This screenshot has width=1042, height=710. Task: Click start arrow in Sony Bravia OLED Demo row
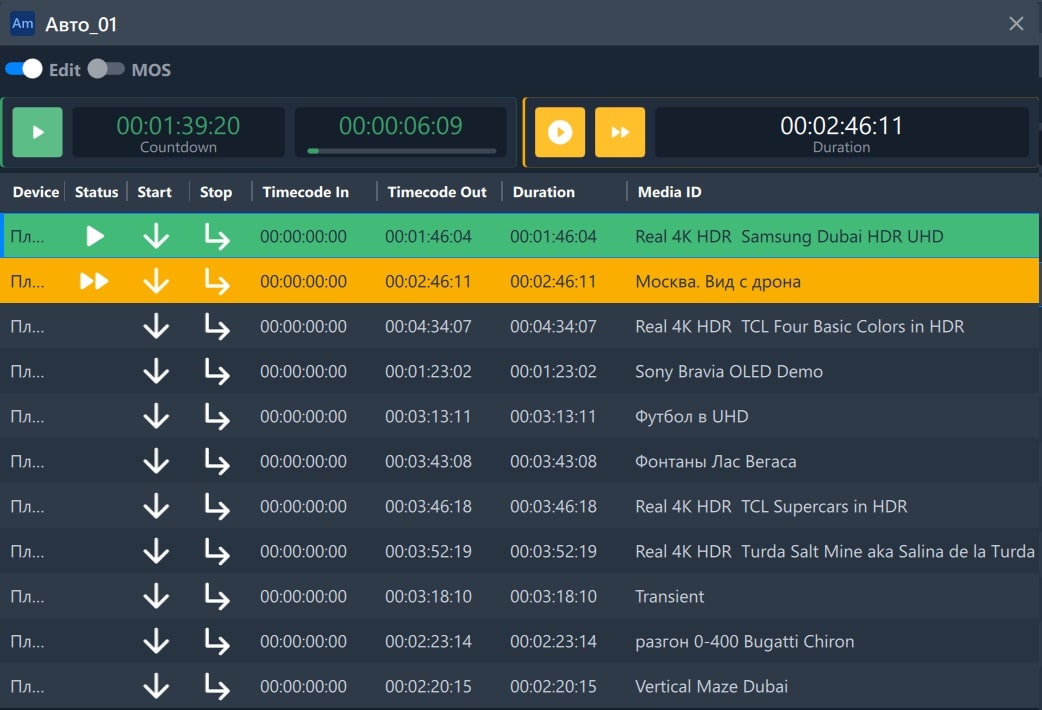point(156,371)
